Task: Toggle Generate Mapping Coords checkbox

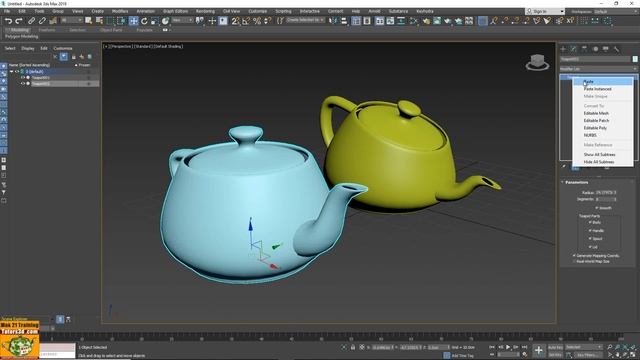Action: 574,256
